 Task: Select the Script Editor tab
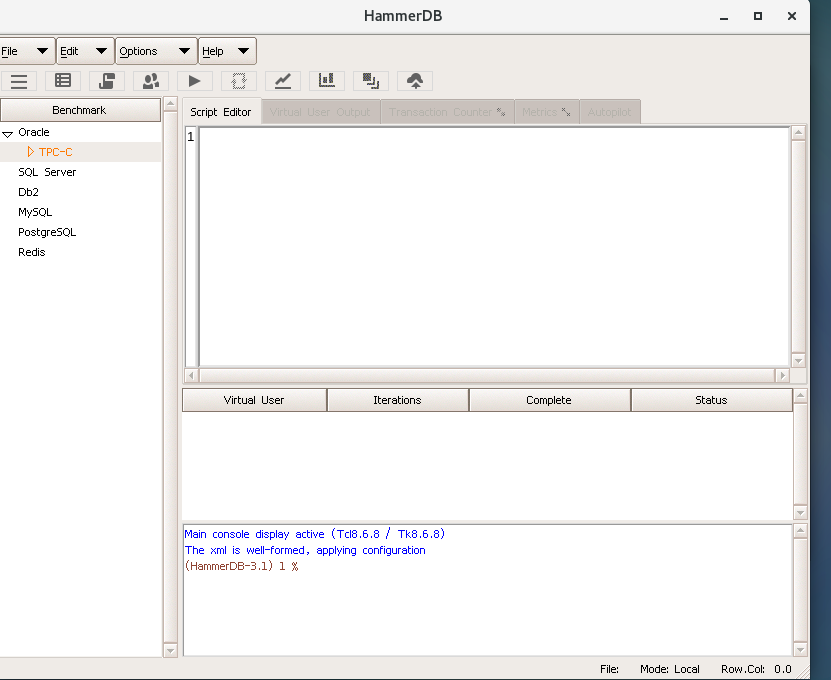click(221, 112)
